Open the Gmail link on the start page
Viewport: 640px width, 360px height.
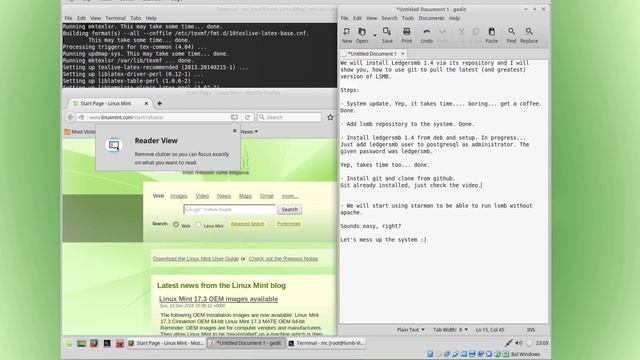pyautogui.click(x=267, y=196)
